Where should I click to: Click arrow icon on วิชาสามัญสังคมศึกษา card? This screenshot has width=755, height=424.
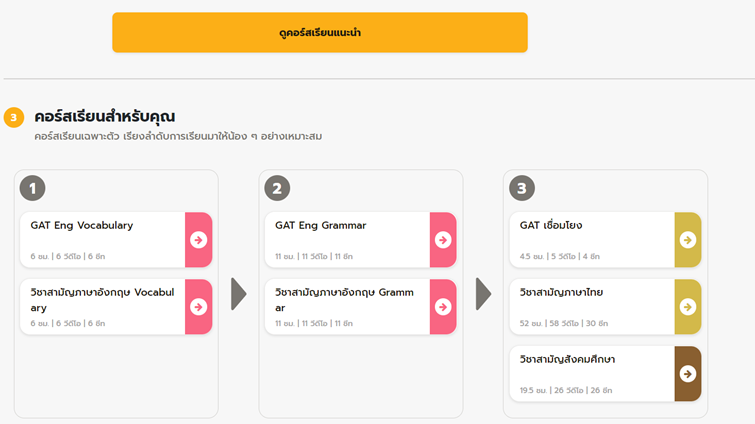688,373
